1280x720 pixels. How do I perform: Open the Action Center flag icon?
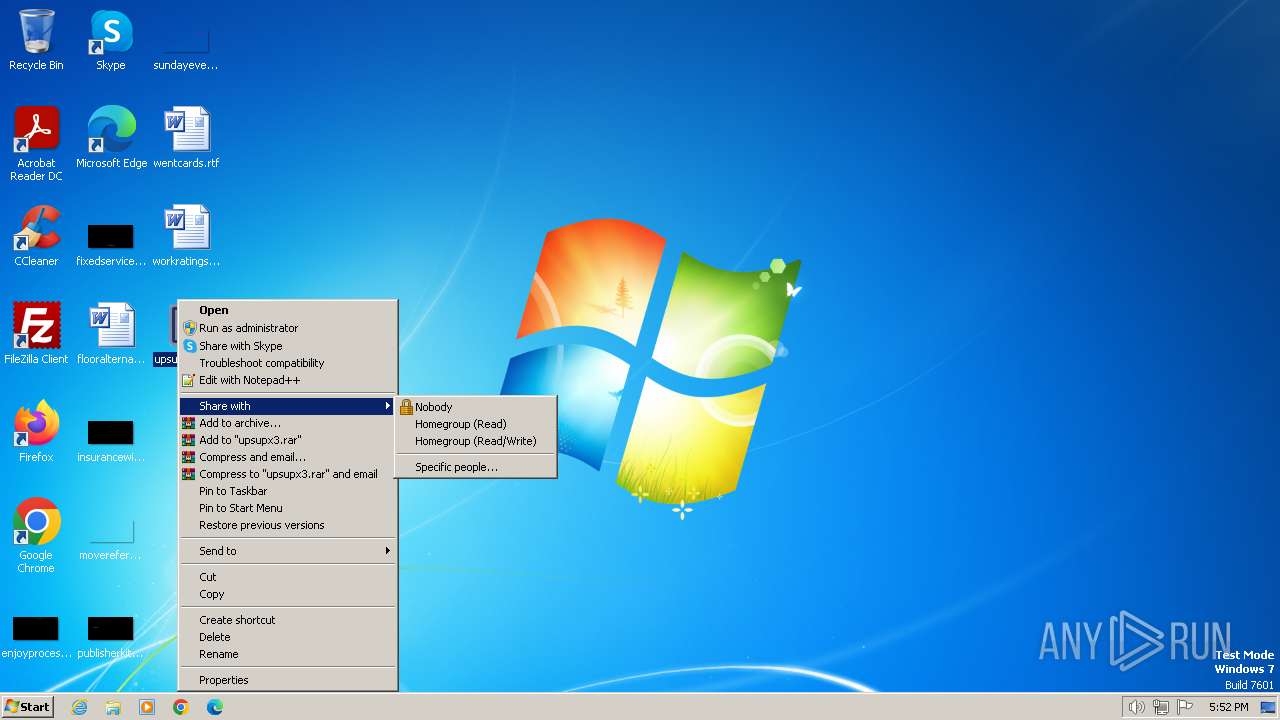1185,707
